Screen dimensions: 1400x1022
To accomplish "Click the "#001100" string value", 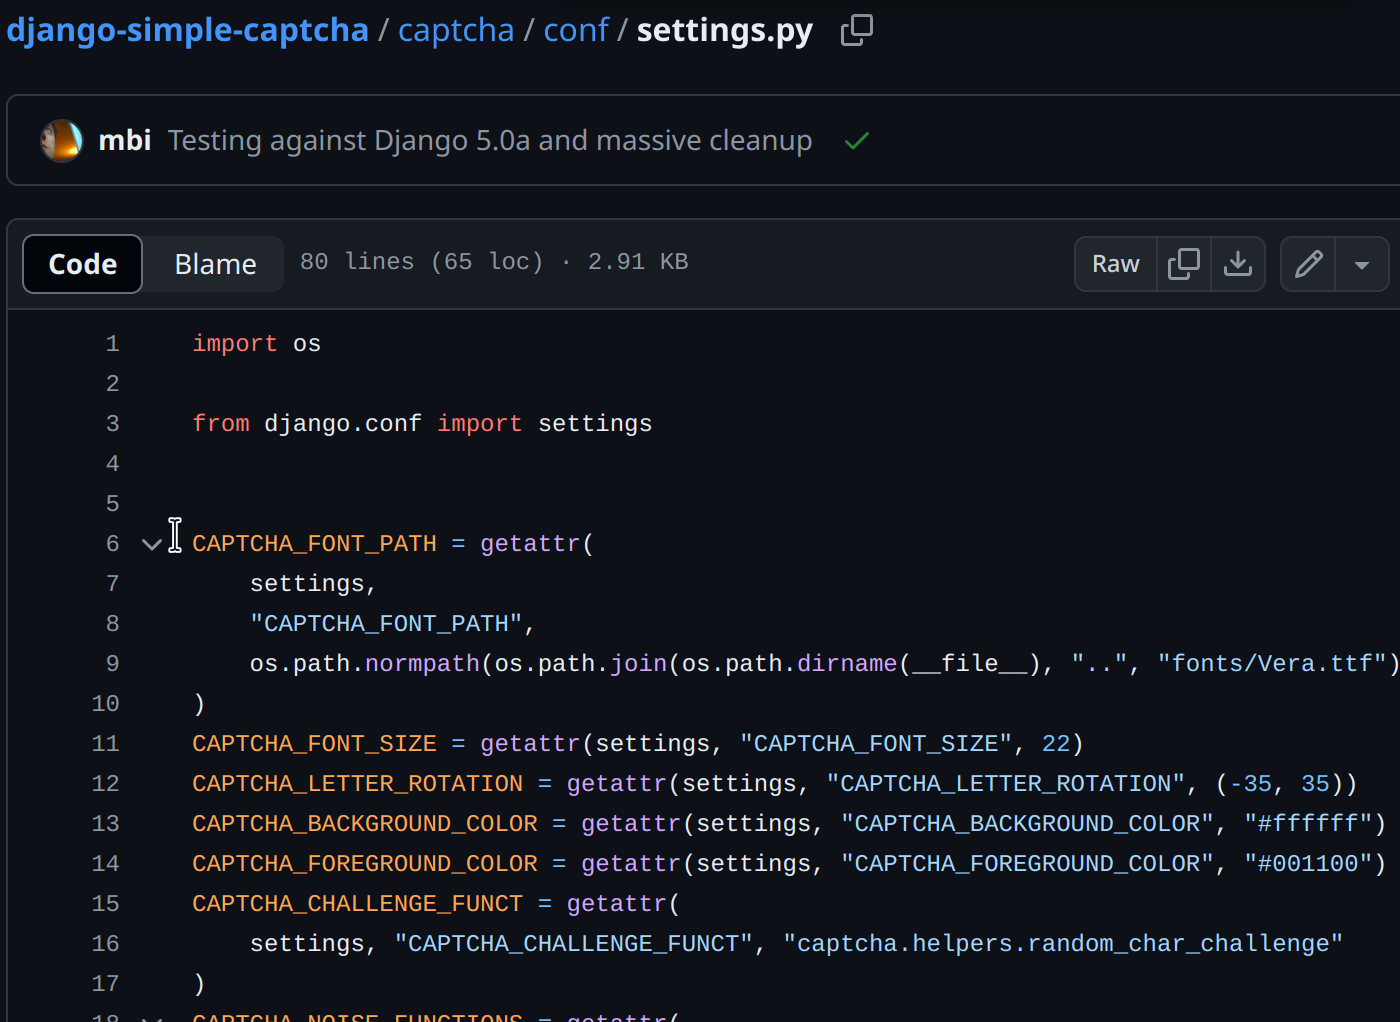I will [1308, 864].
